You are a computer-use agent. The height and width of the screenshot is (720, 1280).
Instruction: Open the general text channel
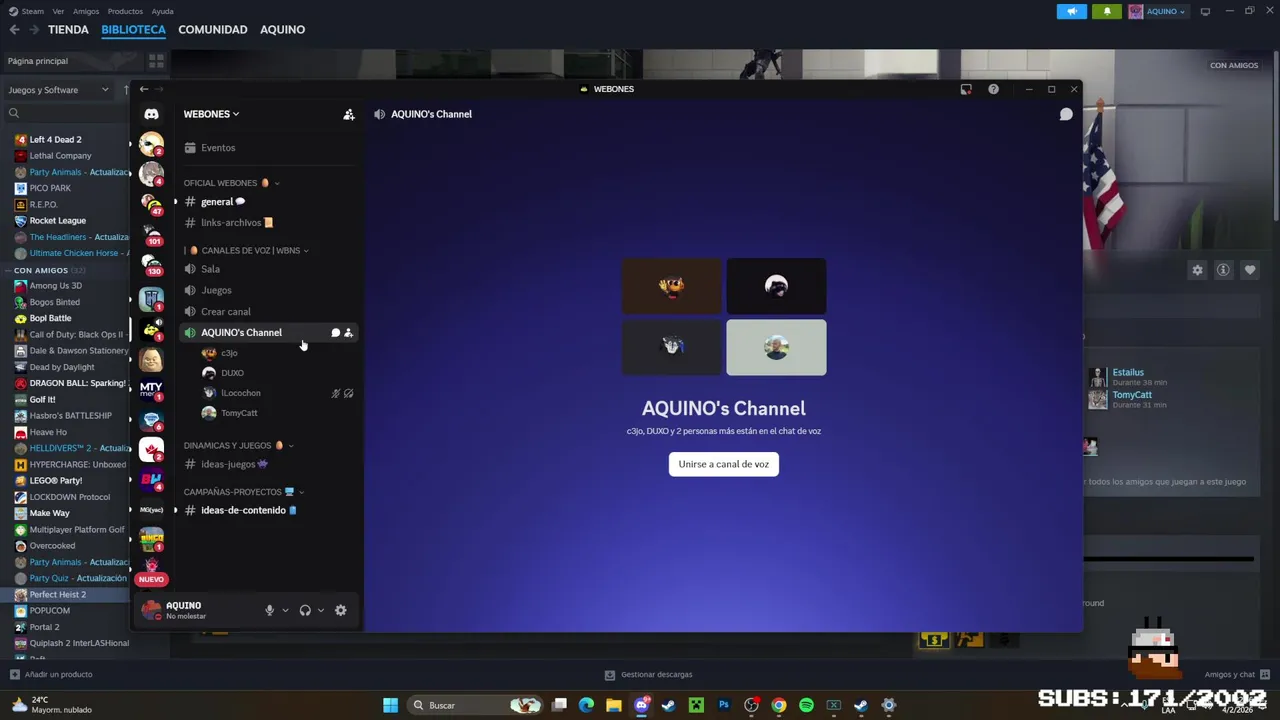[268, 202]
